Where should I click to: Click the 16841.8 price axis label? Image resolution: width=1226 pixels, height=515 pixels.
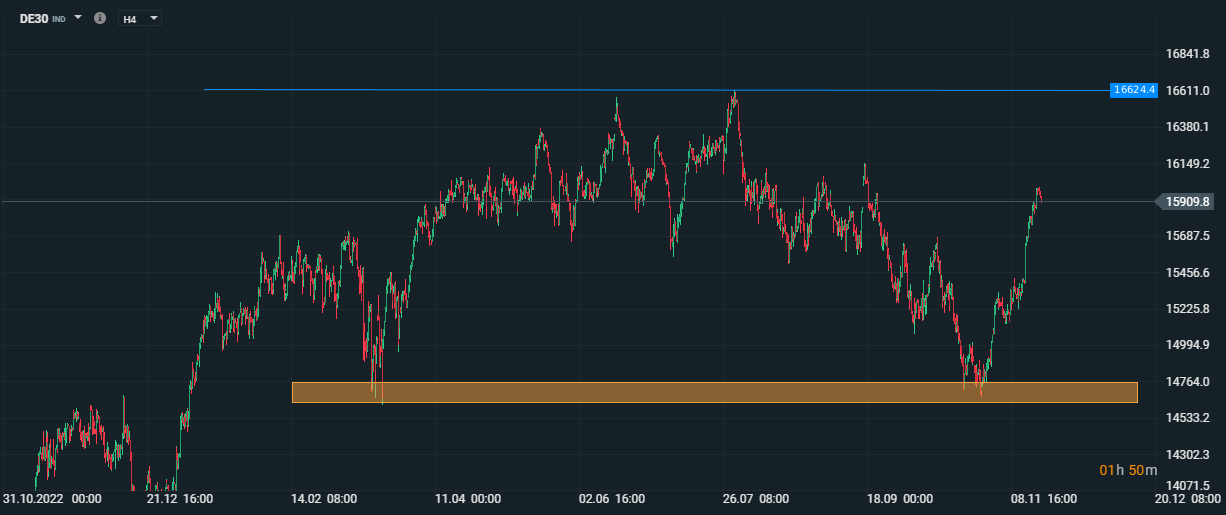pos(1188,54)
